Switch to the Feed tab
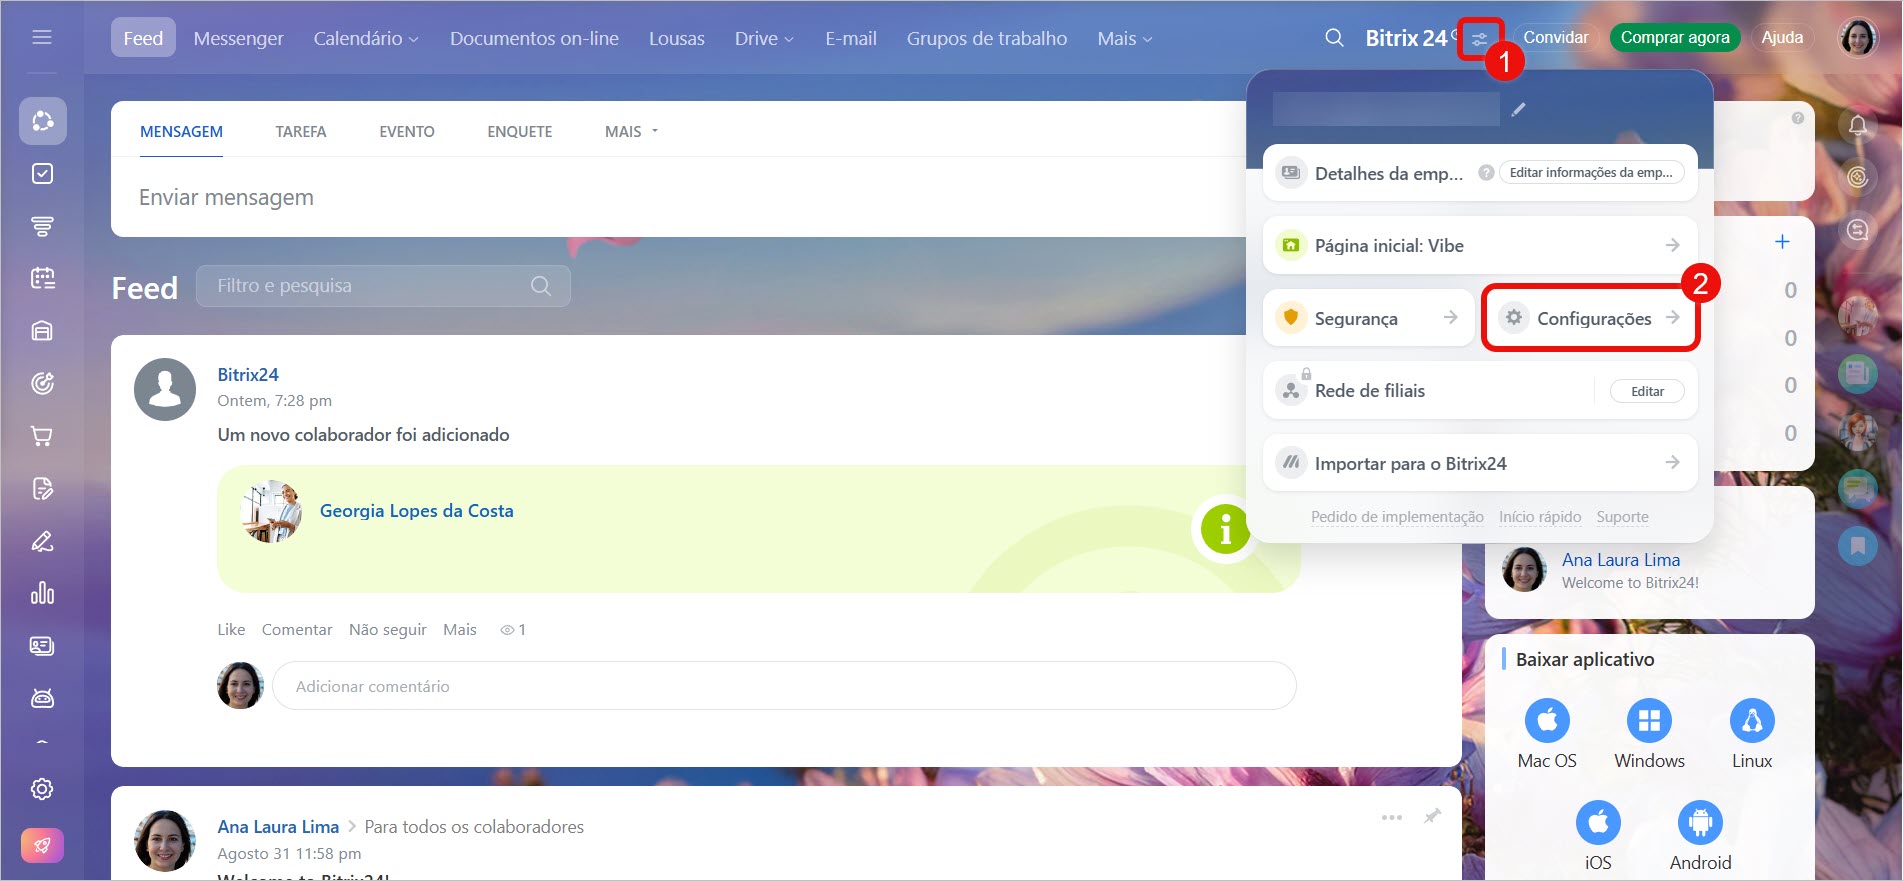 pos(143,38)
